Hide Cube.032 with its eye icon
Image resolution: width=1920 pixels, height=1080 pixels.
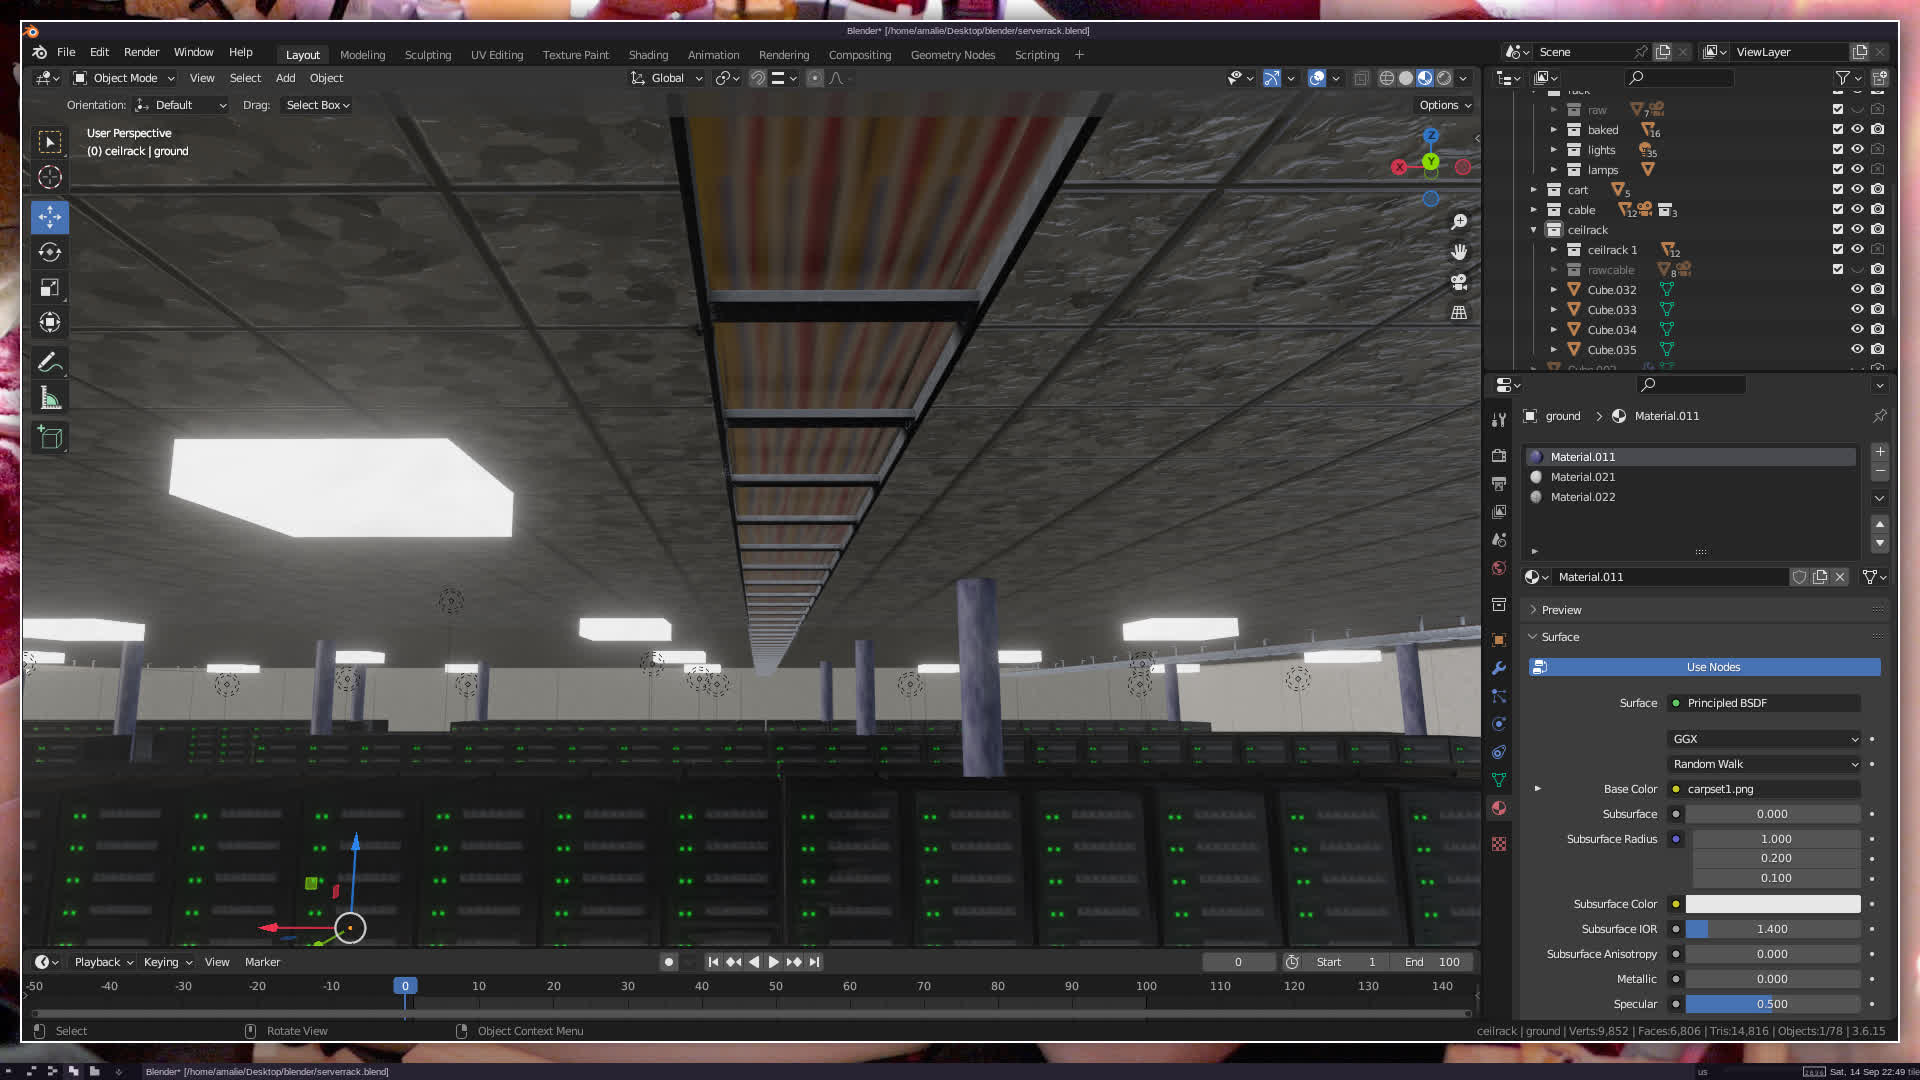click(x=1857, y=290)
